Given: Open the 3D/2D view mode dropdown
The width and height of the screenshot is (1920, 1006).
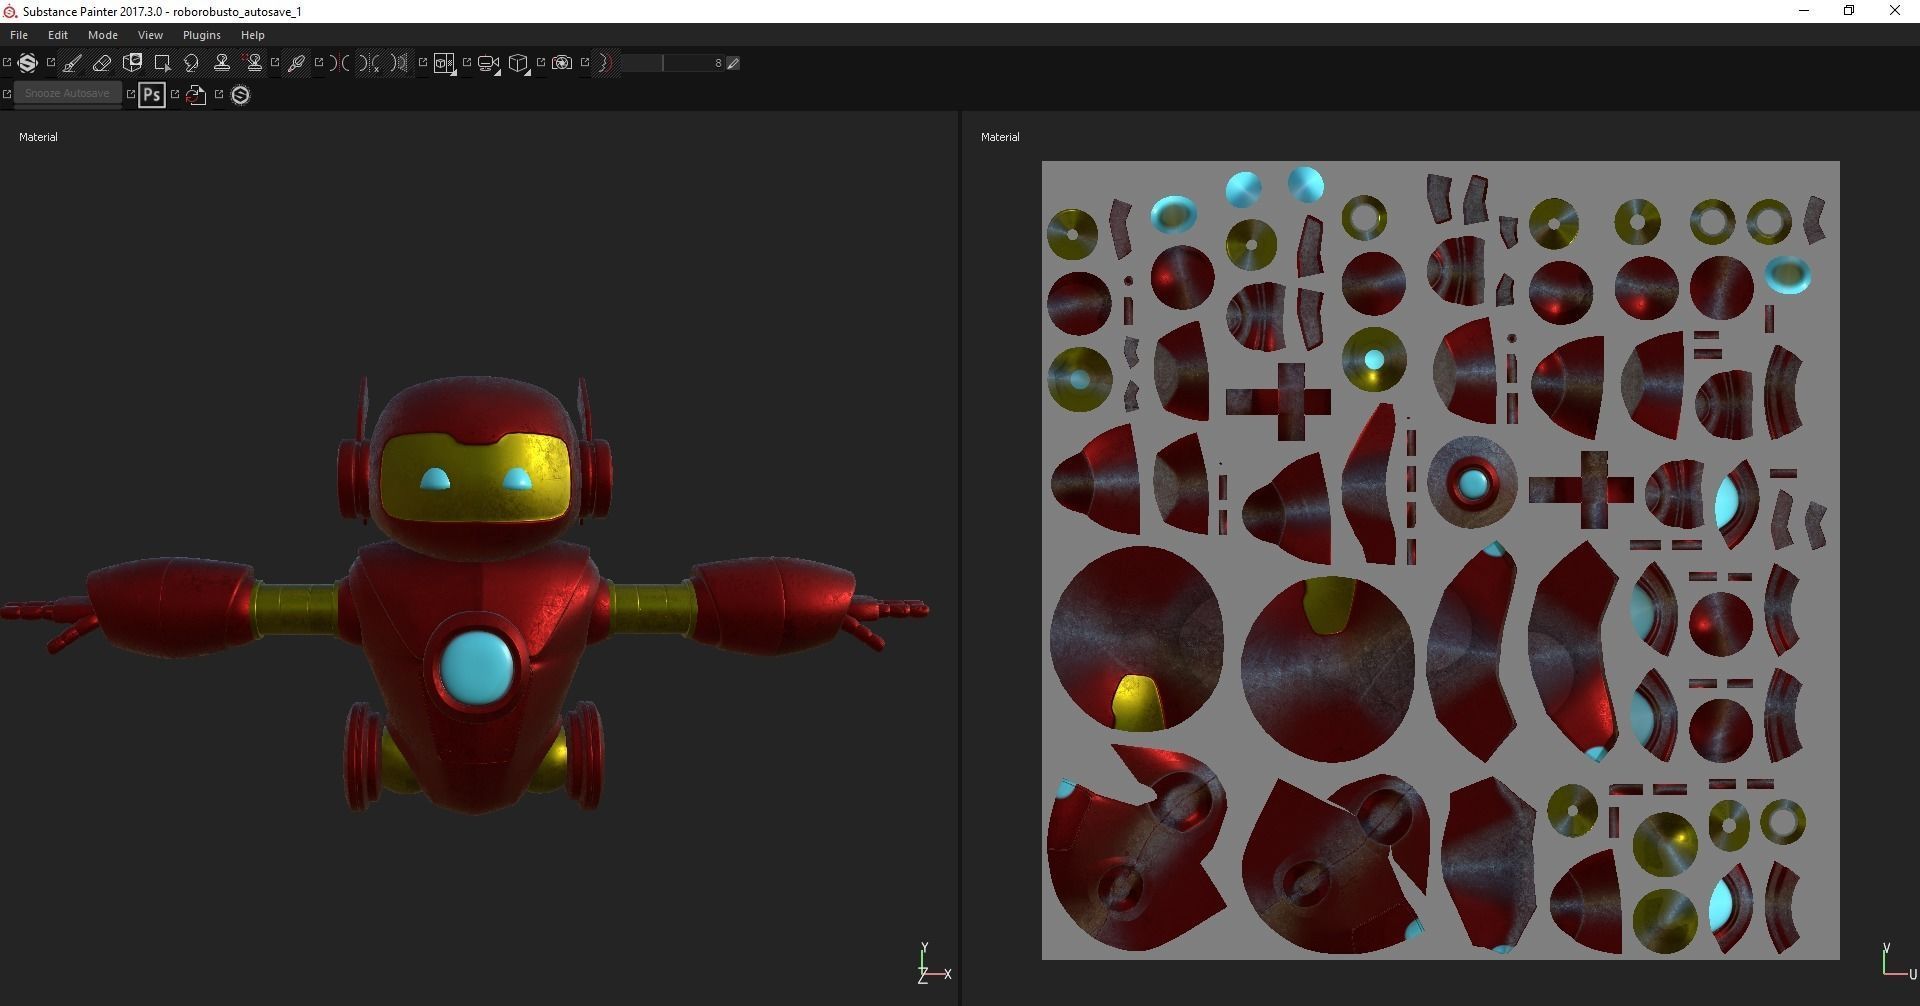Looking at the screenshot, I should click(x=445, y=63).
